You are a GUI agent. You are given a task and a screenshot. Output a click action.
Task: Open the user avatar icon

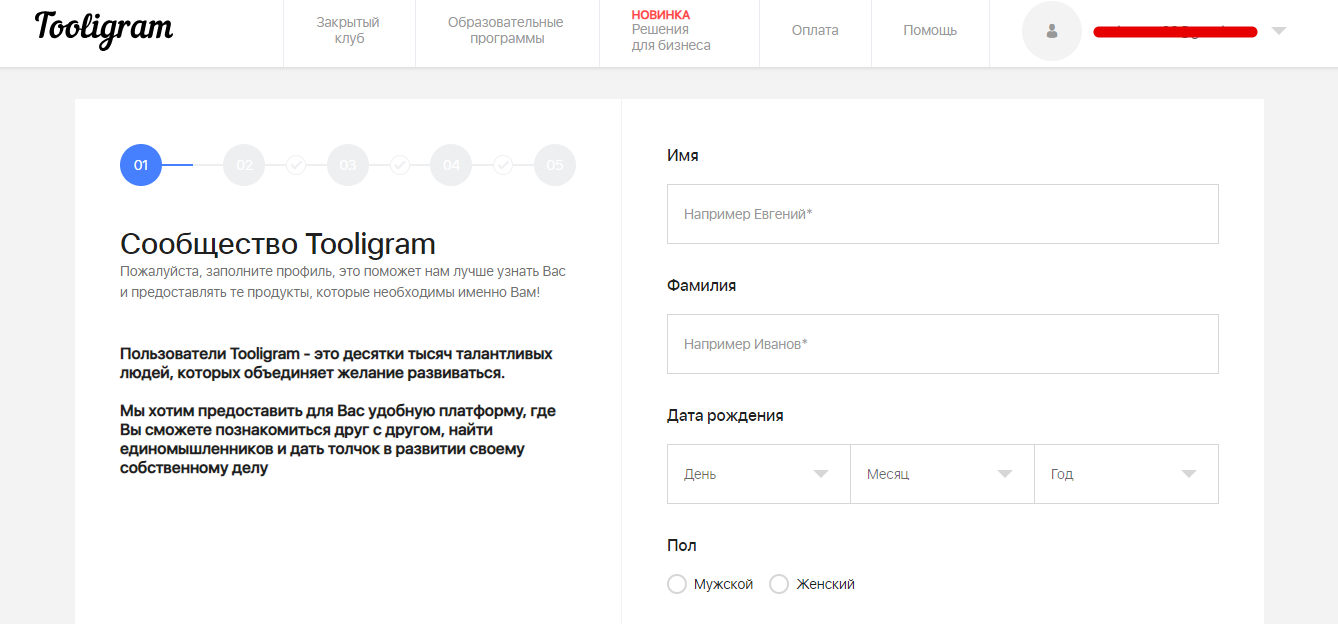(x=1052, y=31)
